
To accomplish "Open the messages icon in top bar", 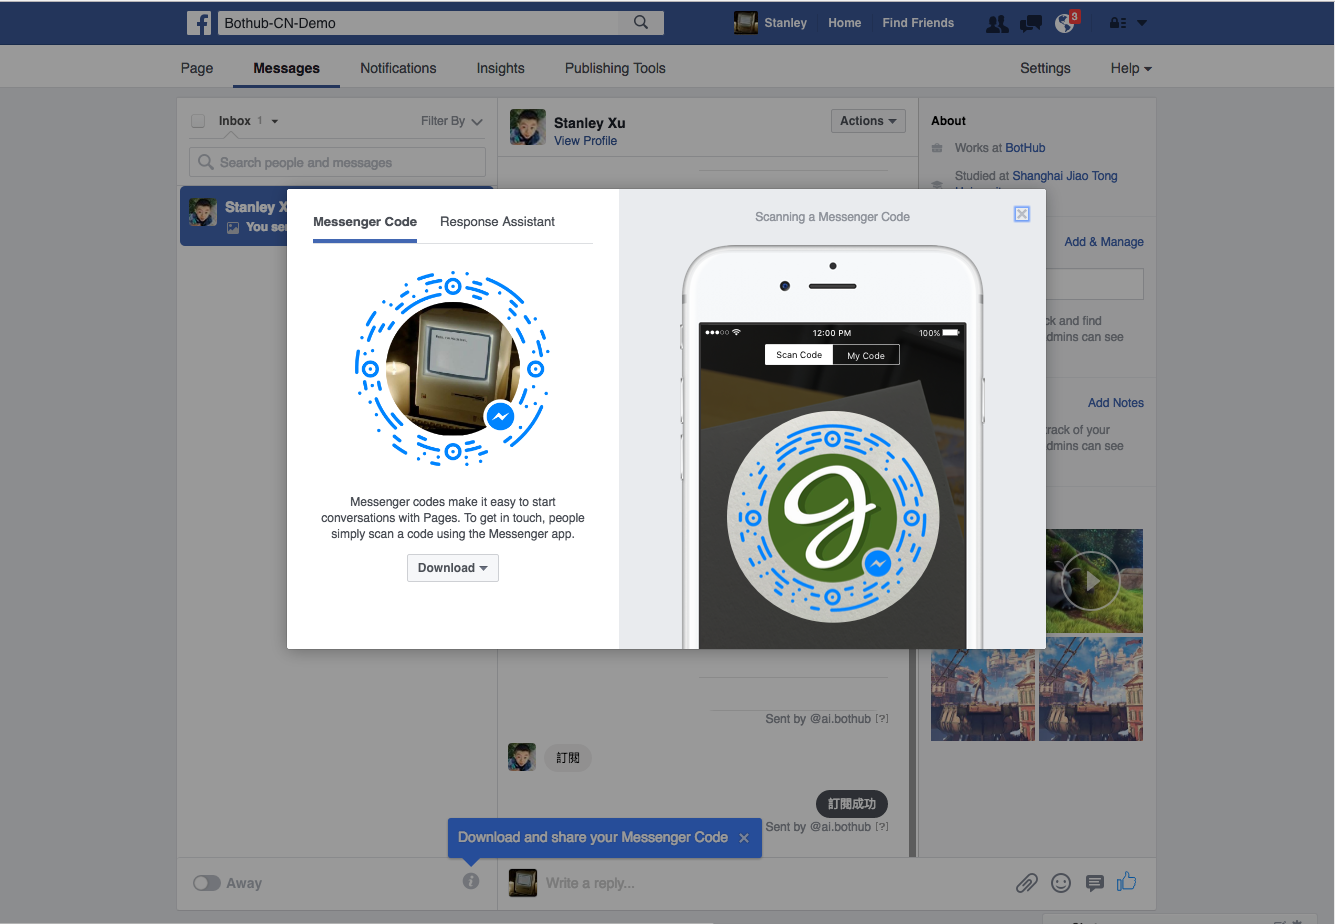I will (x=1030, y=23).
